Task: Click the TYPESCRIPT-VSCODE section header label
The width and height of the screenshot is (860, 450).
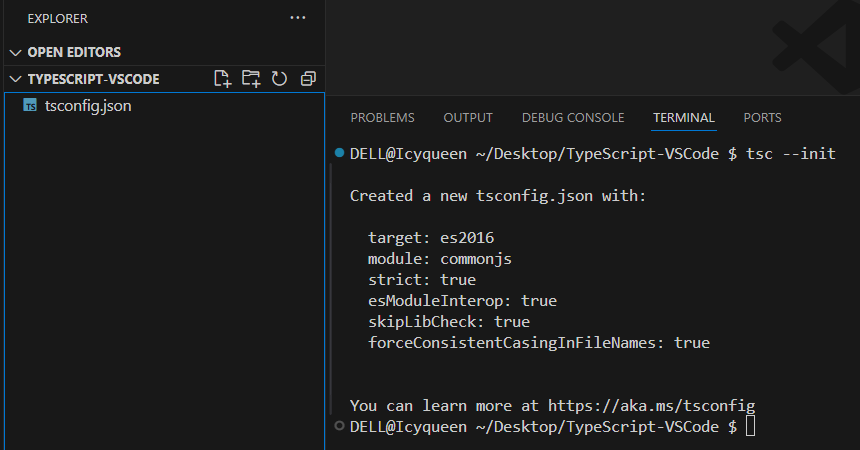Action: 93,79
